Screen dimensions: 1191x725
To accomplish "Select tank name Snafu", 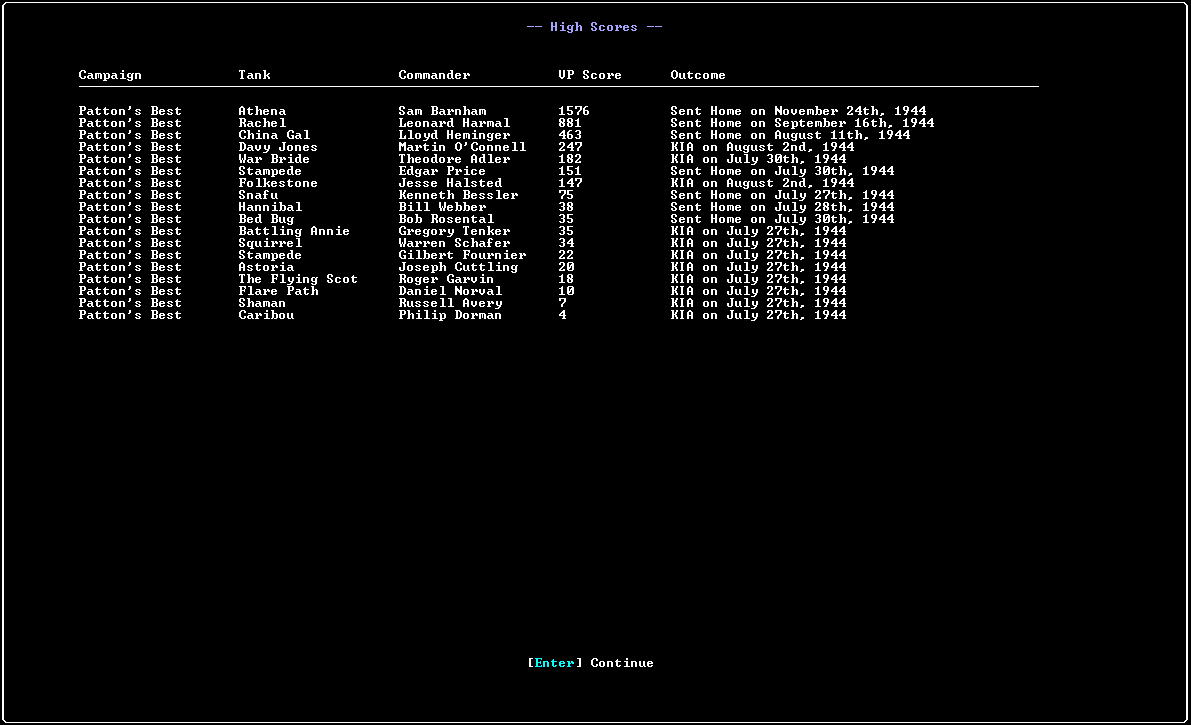I will pos(258,195).
